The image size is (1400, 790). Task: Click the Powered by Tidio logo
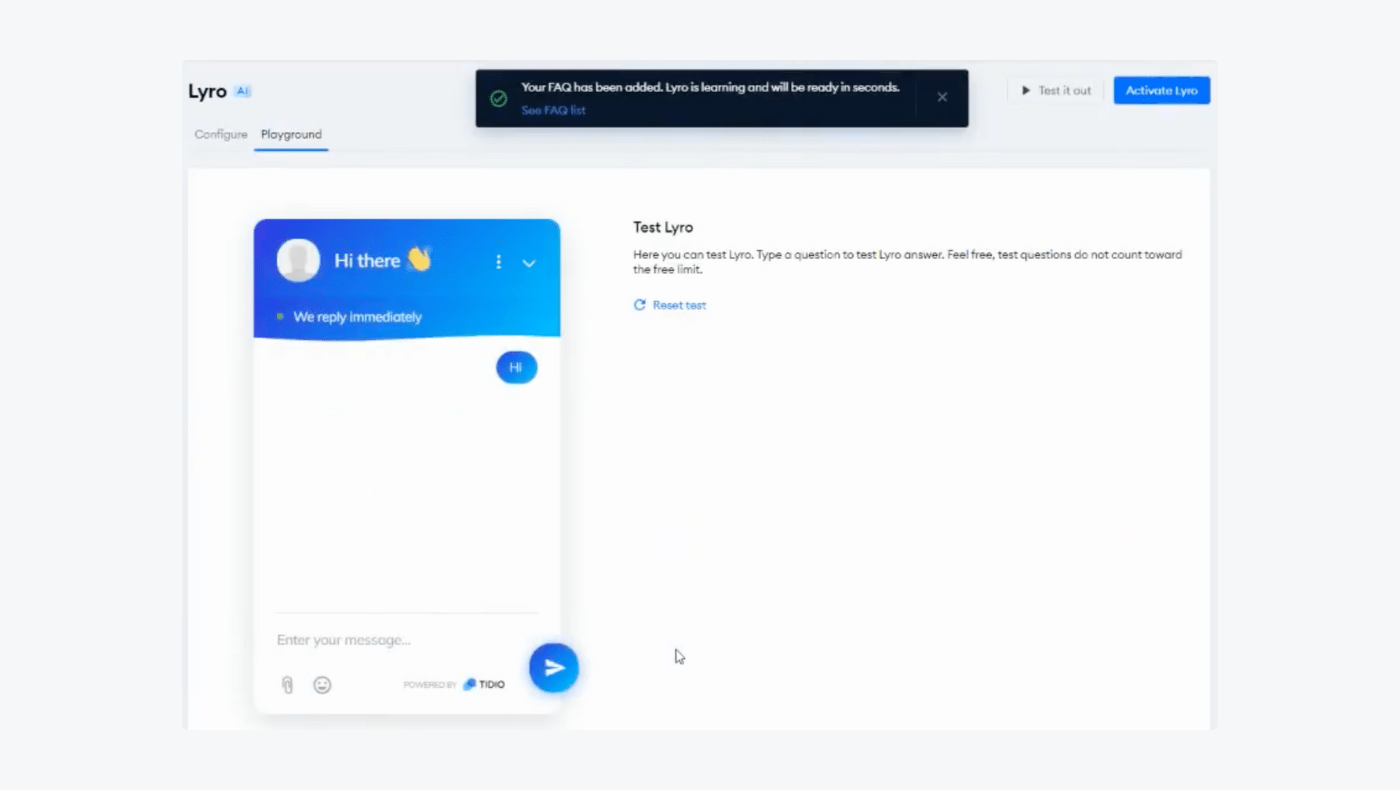454,685
